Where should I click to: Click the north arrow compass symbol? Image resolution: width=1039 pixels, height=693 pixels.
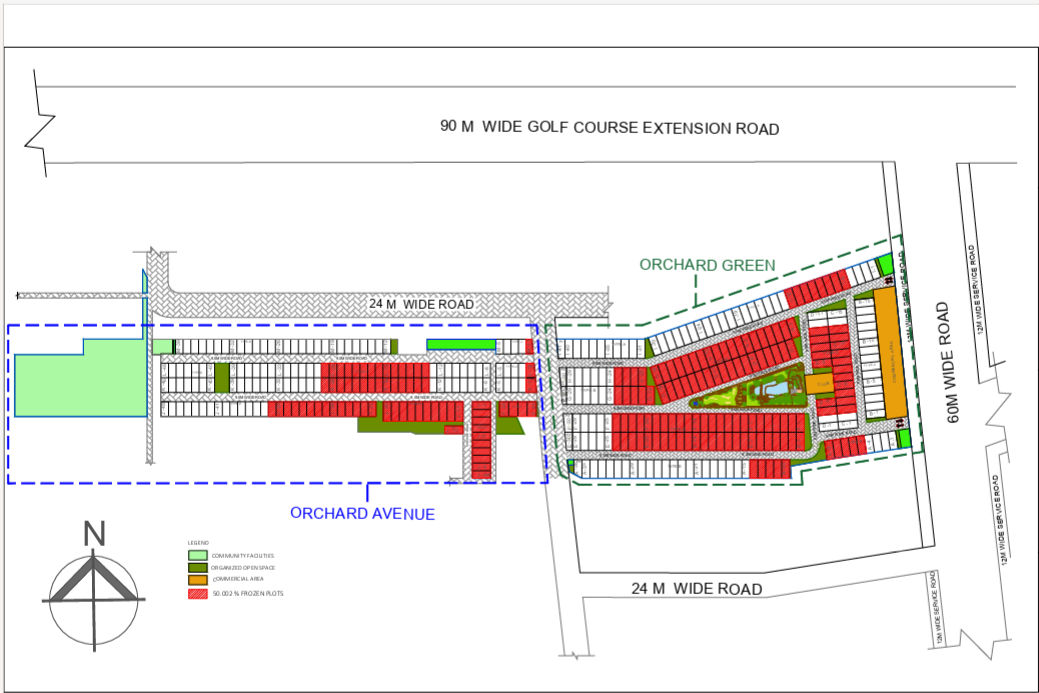tap(93, 602)
